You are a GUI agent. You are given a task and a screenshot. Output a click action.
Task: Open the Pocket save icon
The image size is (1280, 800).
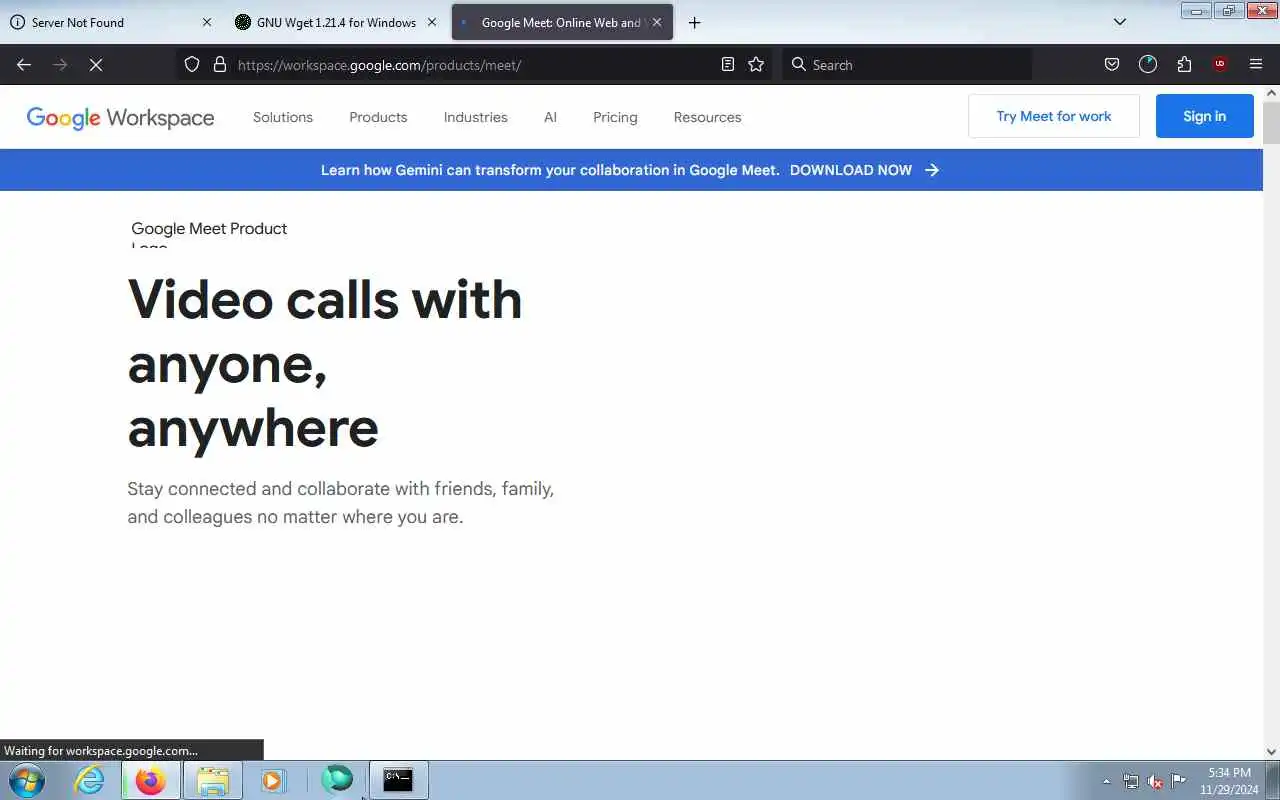(1111, 64)
